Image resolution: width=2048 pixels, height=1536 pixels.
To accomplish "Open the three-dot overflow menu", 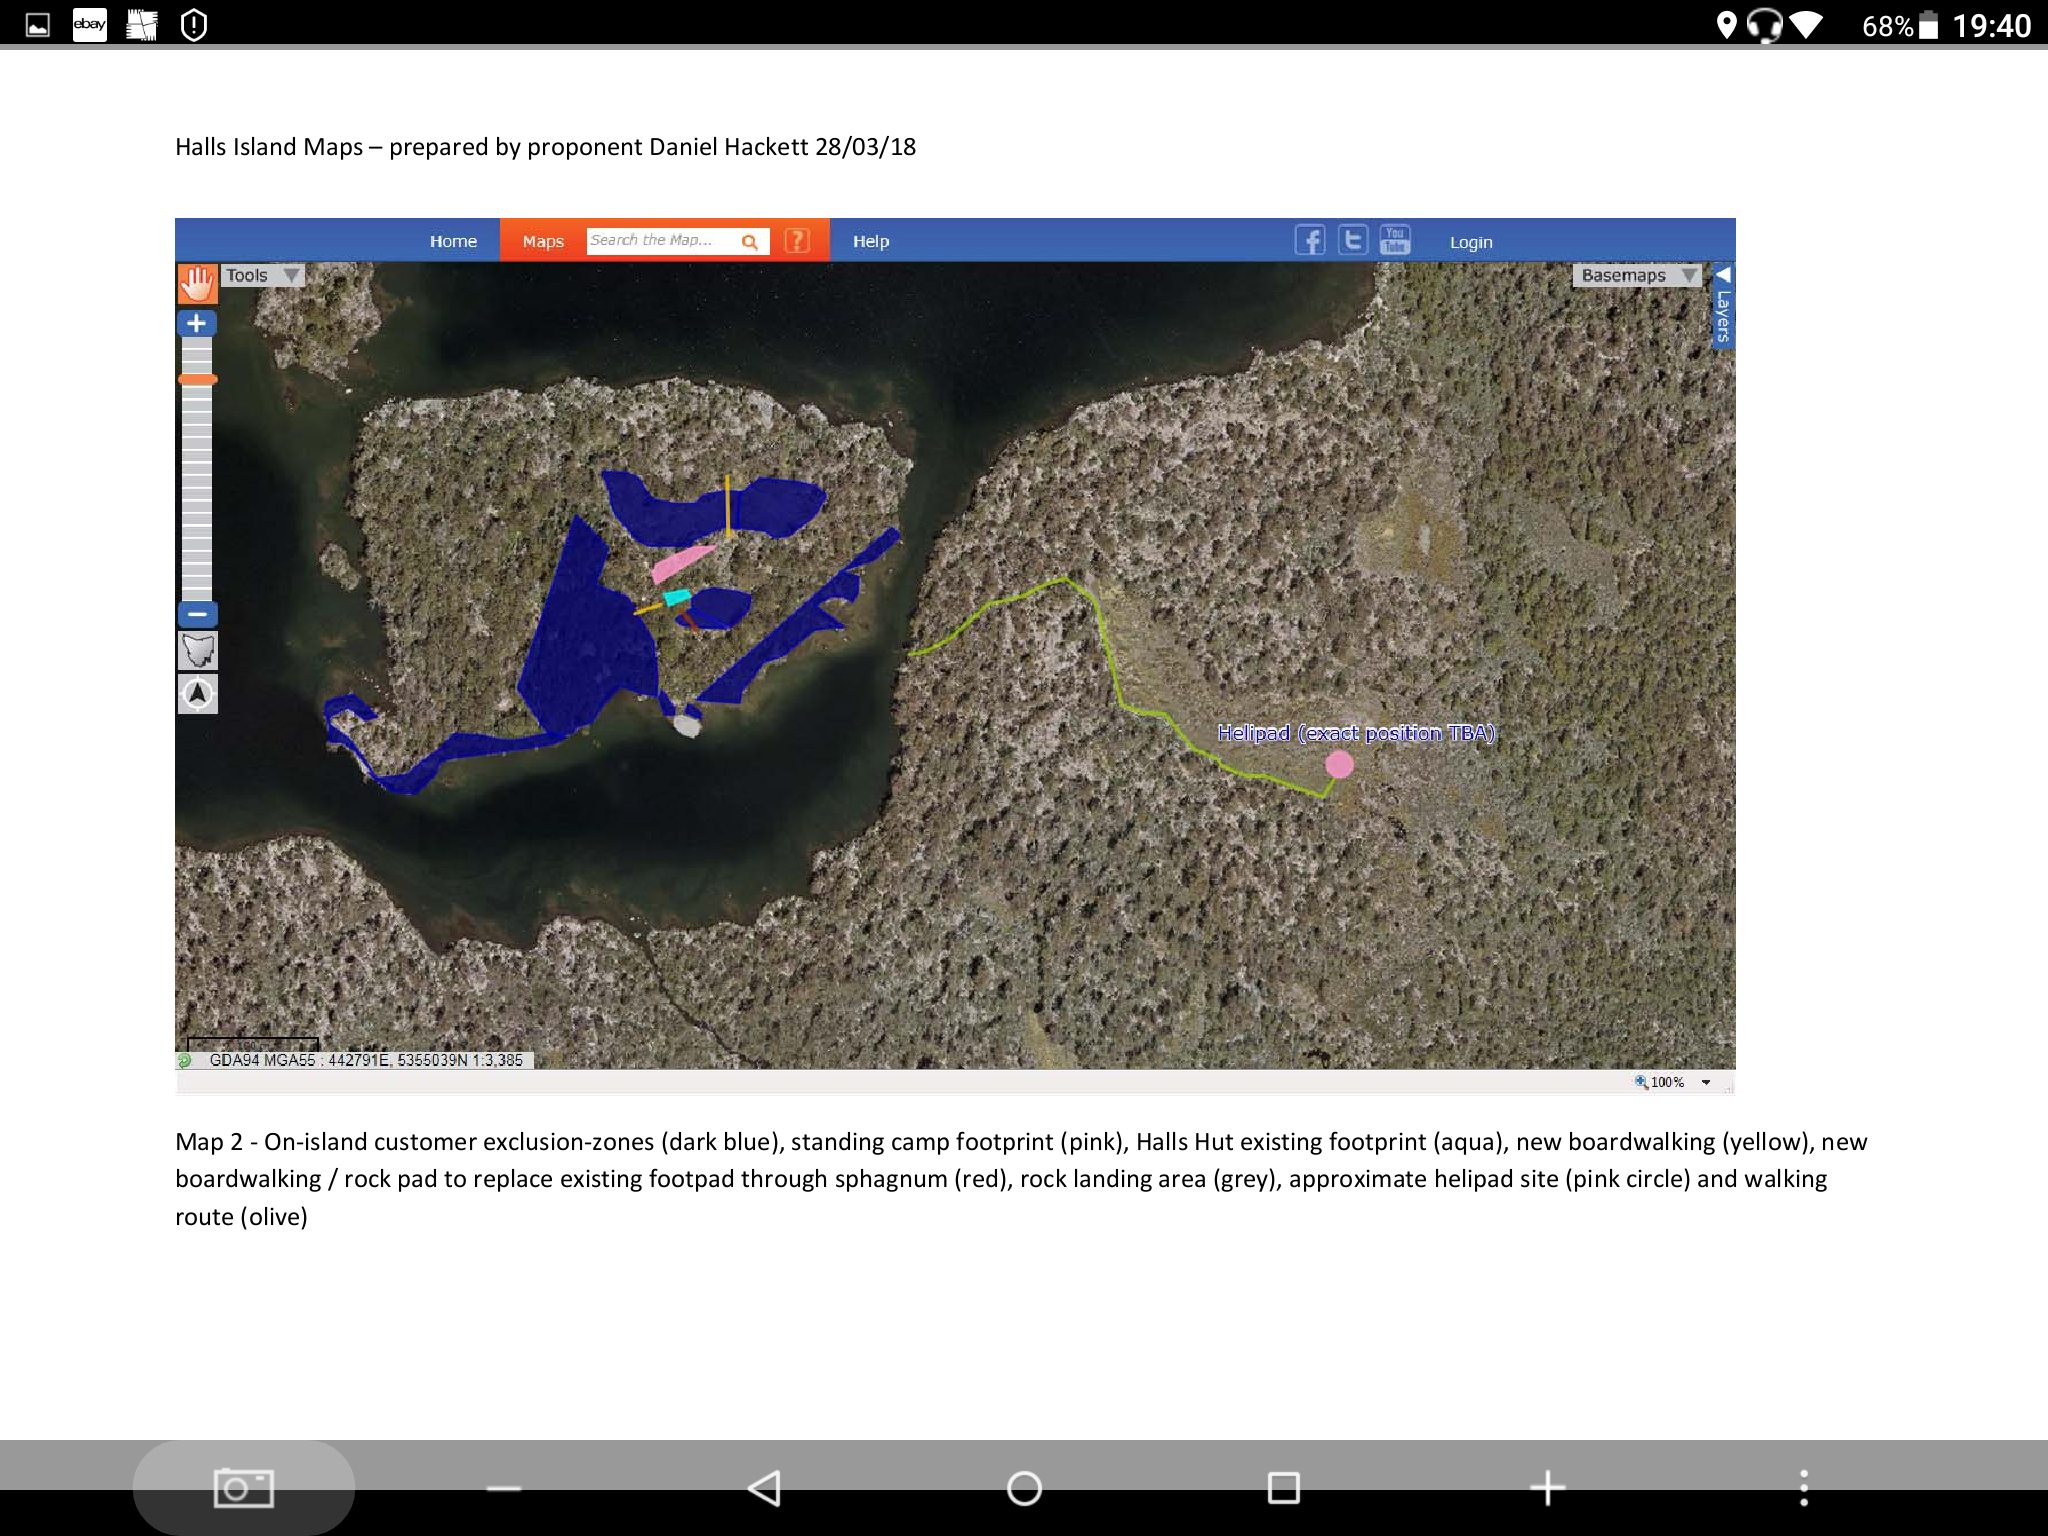I will coord(1804,1488).
